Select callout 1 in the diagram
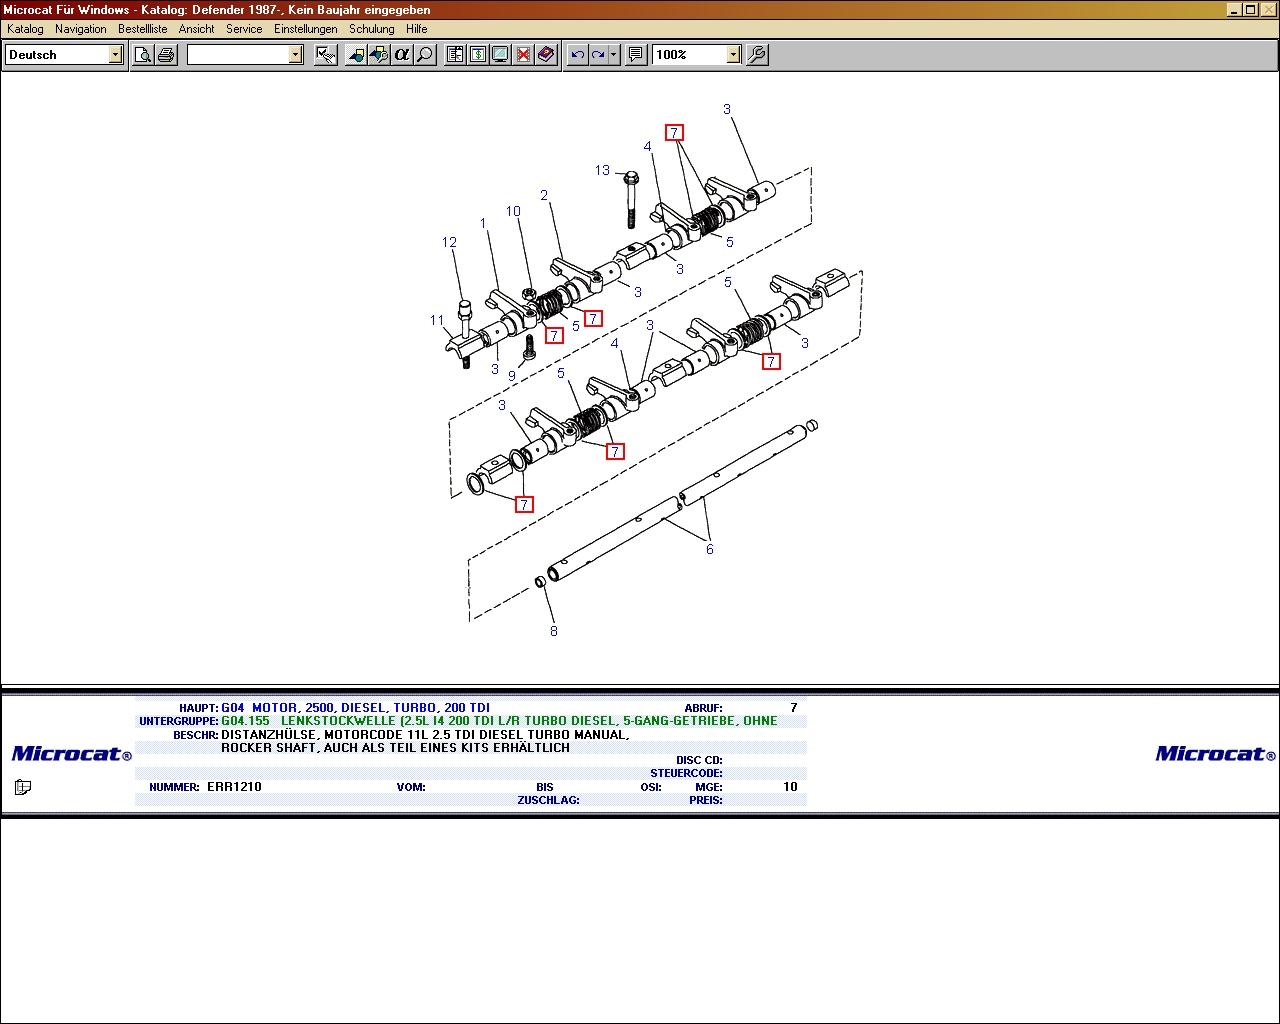Viewport: 1280px width, 1024px height. (483, 224)
